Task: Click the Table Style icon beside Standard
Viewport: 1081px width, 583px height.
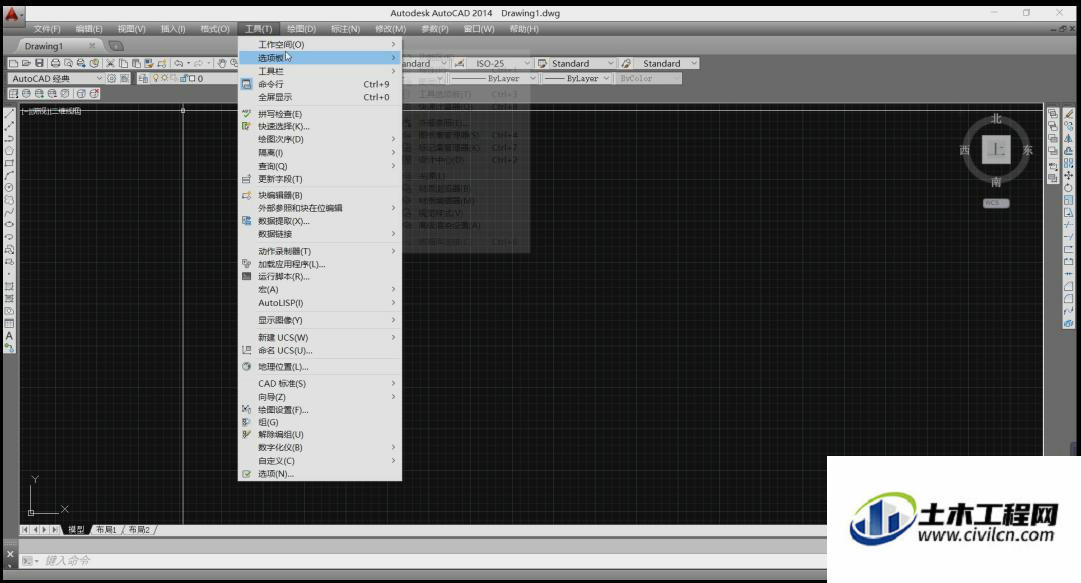Action: [542, 63]
